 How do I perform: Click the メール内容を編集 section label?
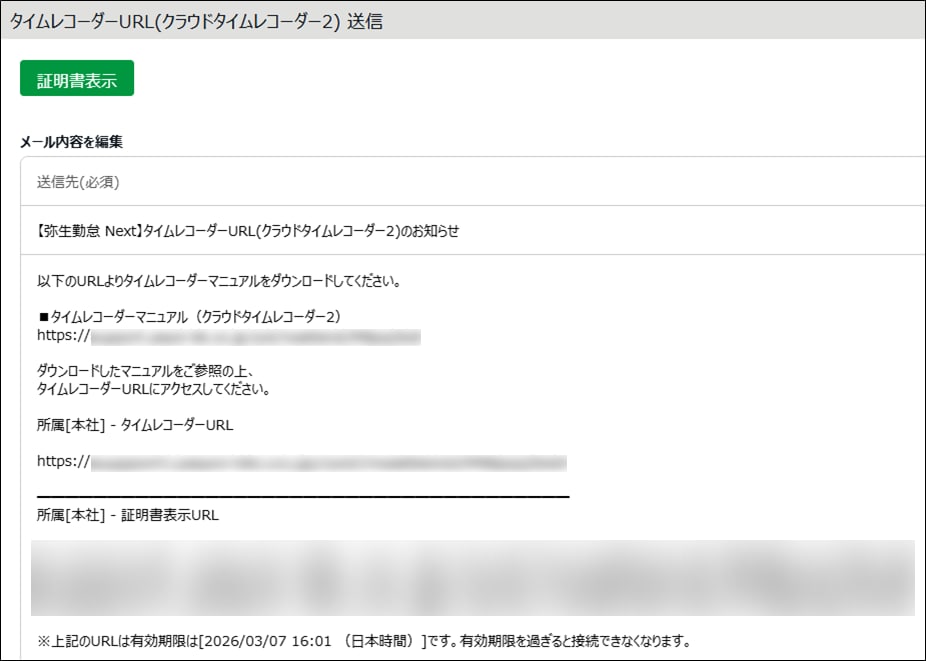point(71,142)
